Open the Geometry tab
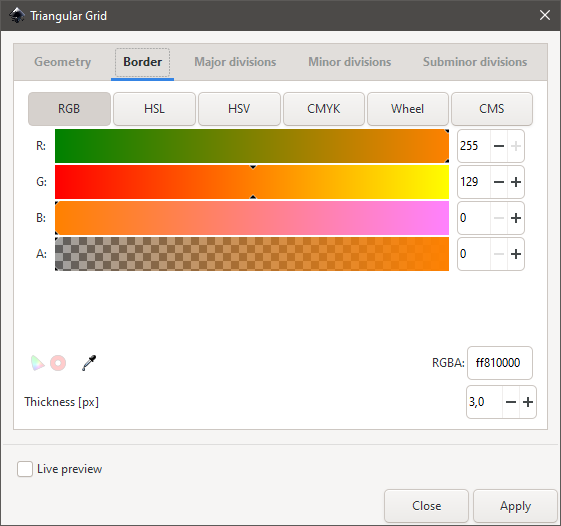Image resolution: width=561 pixels, height=526 pixels. pyautogui.click(x=63, y=62)
